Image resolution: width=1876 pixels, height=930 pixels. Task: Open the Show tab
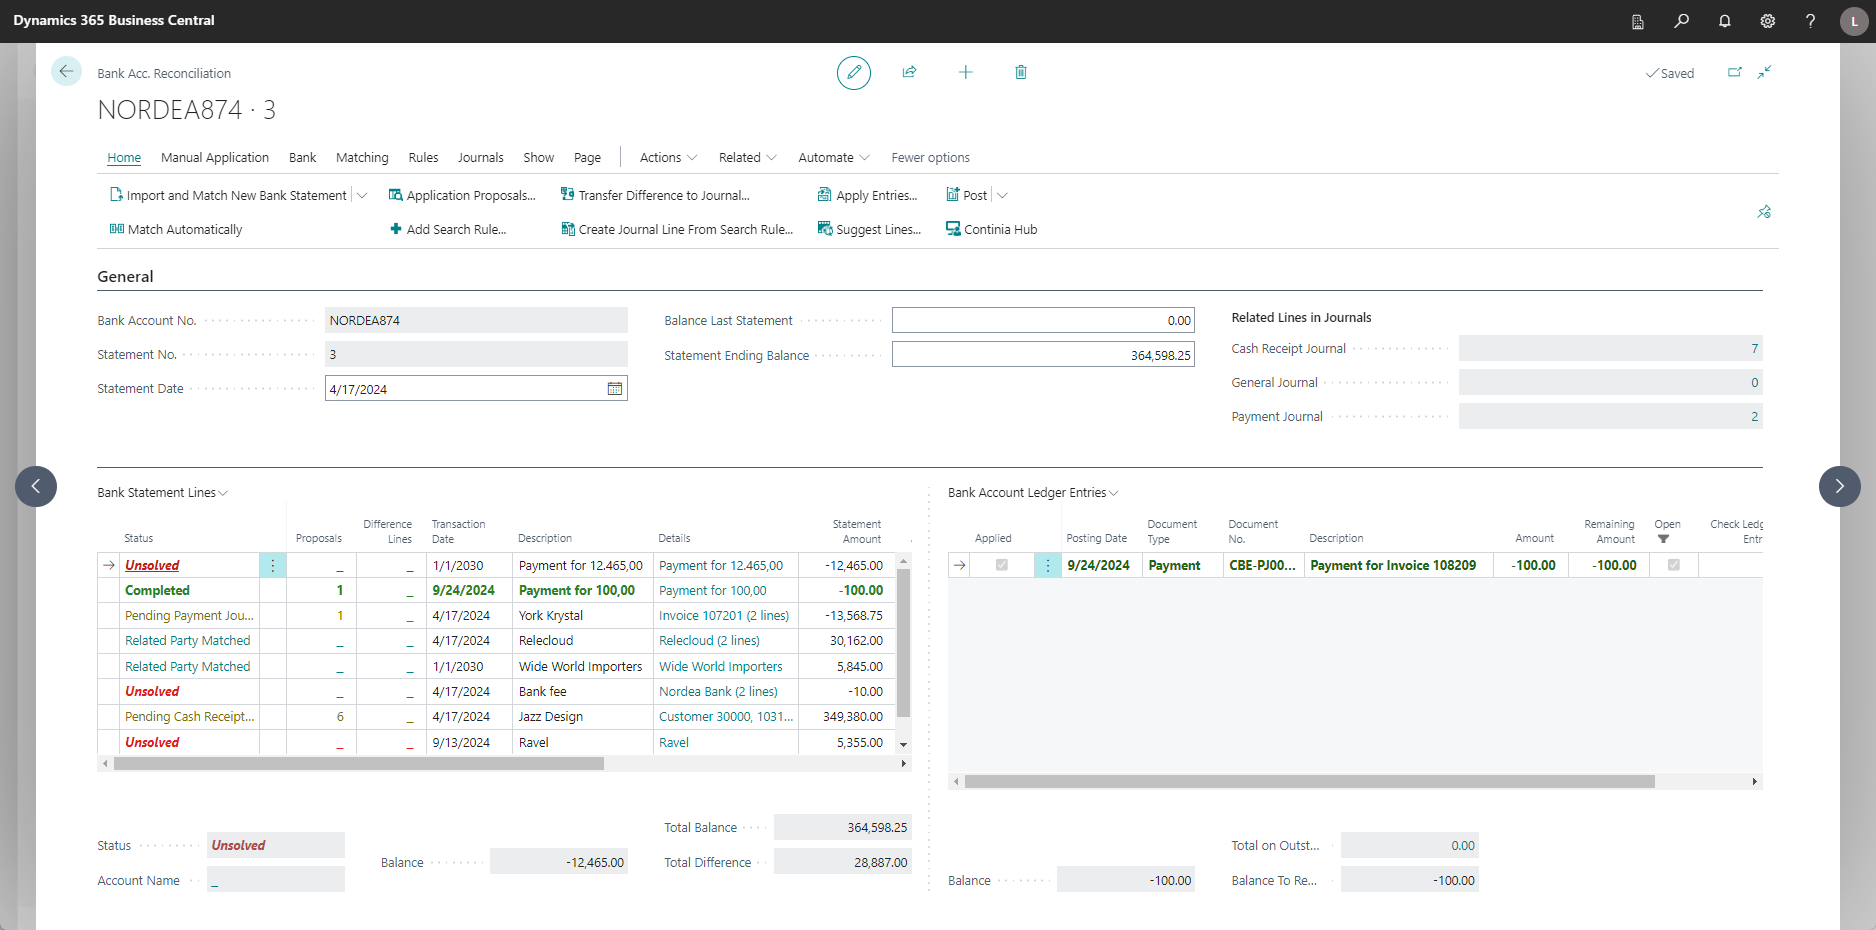click(x=538, y=157)
